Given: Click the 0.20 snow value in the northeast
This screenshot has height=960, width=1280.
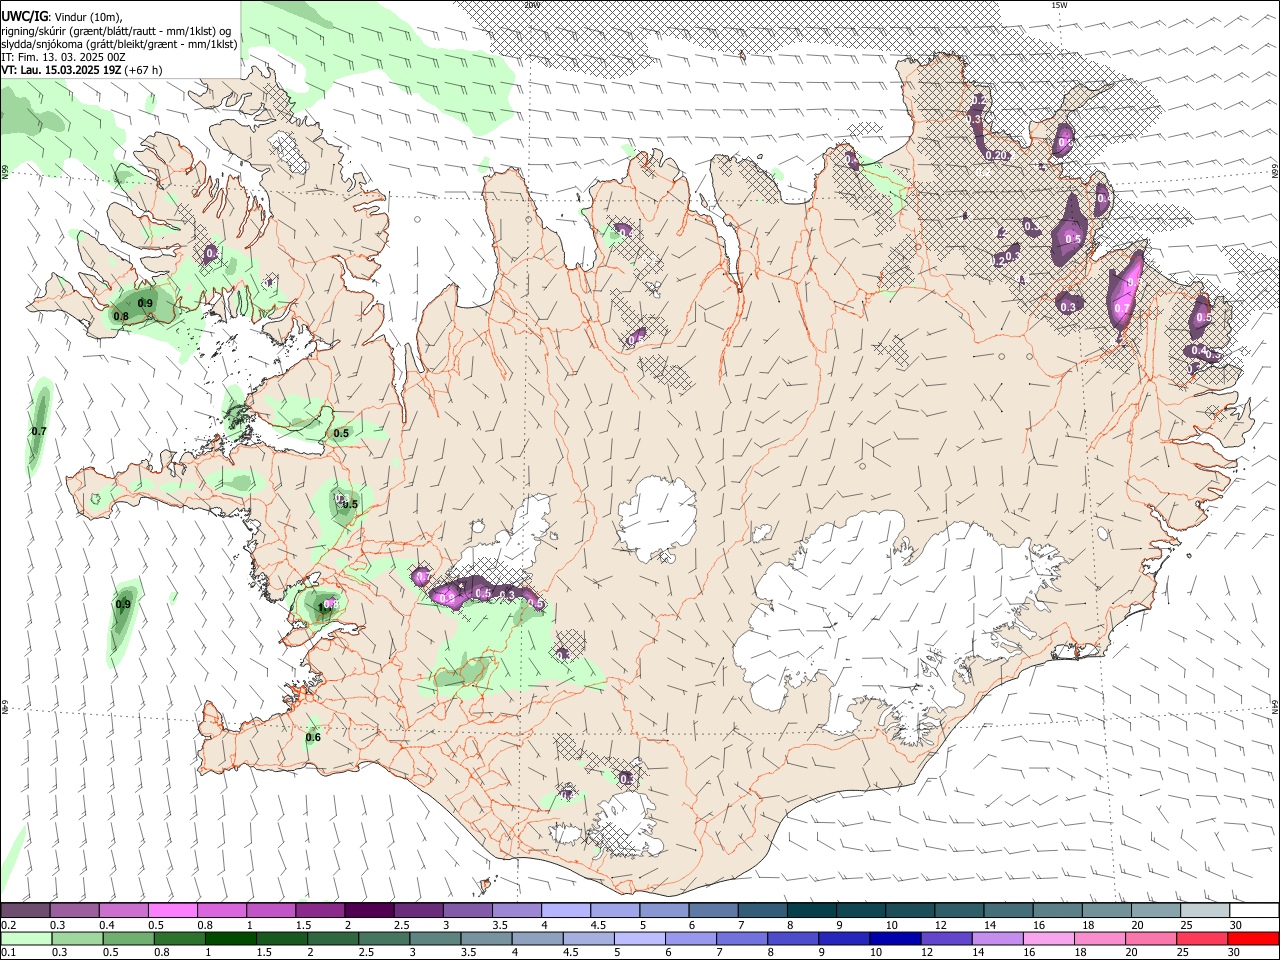Looking at the screenshot, I should pyautogui.click(x=996, y=155).
